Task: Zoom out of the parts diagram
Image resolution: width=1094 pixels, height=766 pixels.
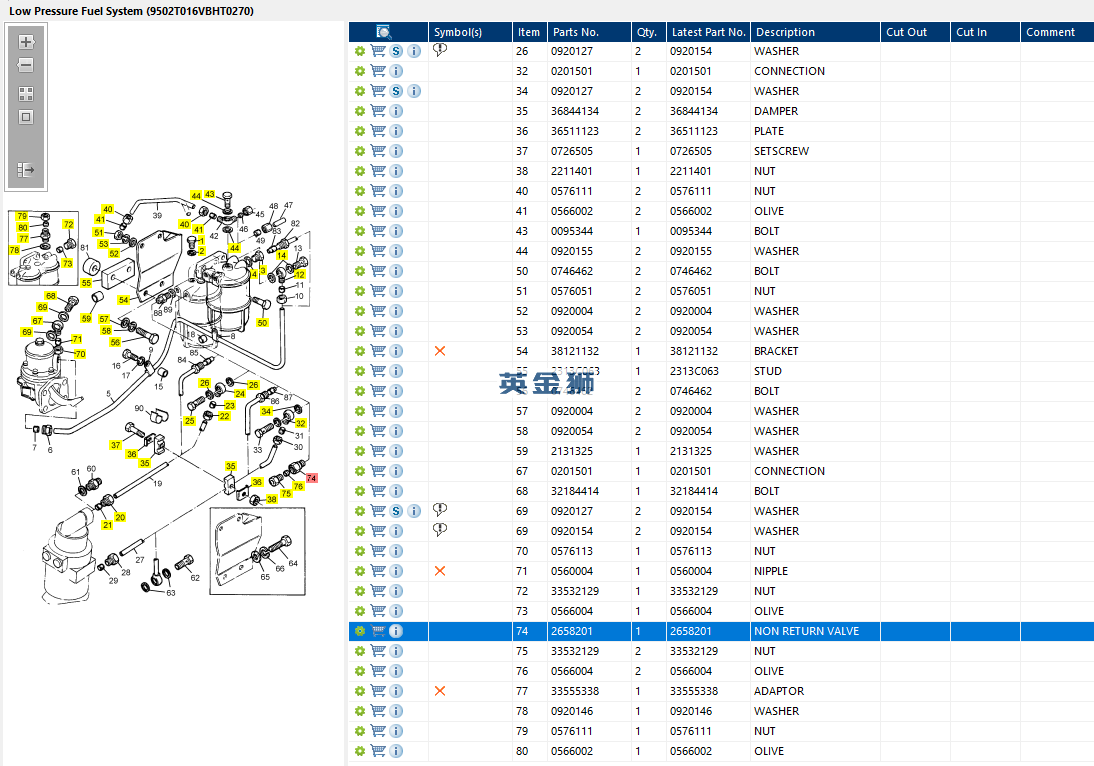Action: coord(26,66)
